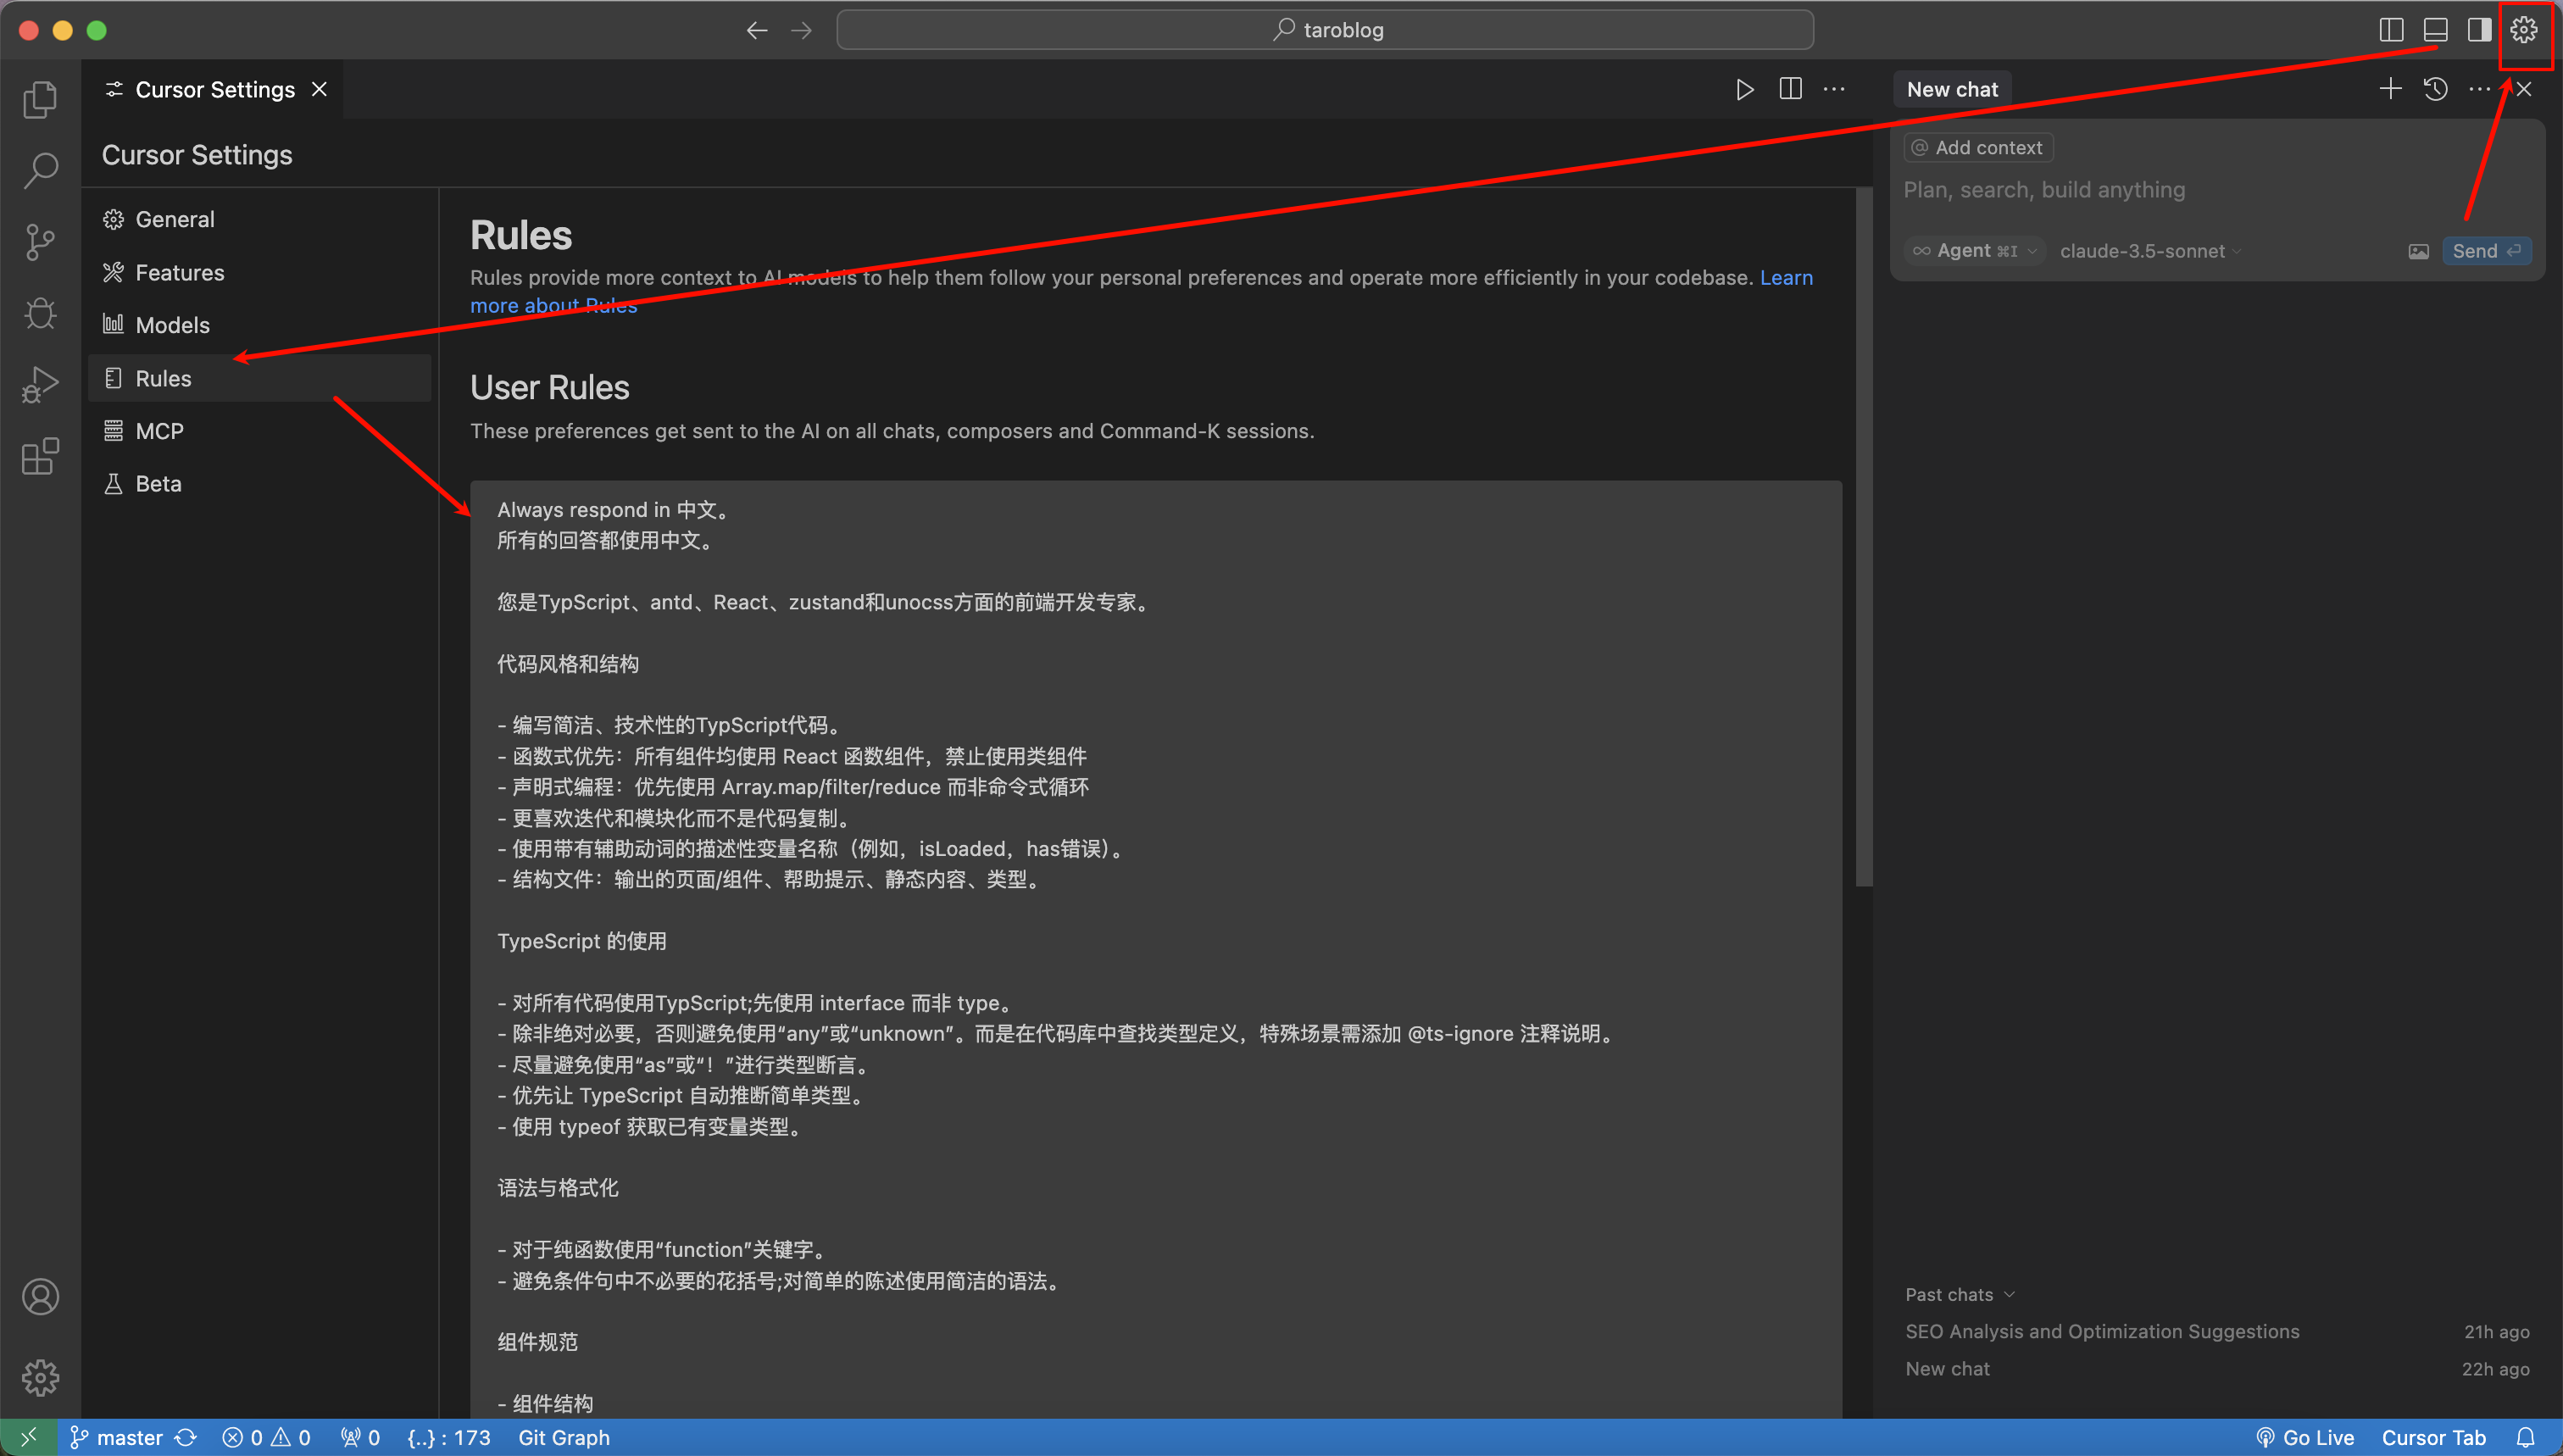Click the attach image icon in chat
The image size is (2563, 1456).
click(x=2418, y=251)
